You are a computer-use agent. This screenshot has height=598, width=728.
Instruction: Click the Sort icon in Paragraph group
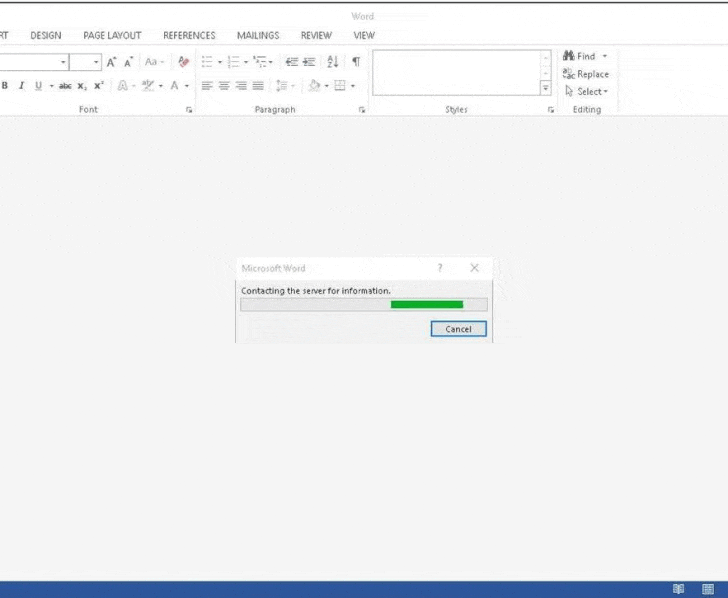coord(333,62)
